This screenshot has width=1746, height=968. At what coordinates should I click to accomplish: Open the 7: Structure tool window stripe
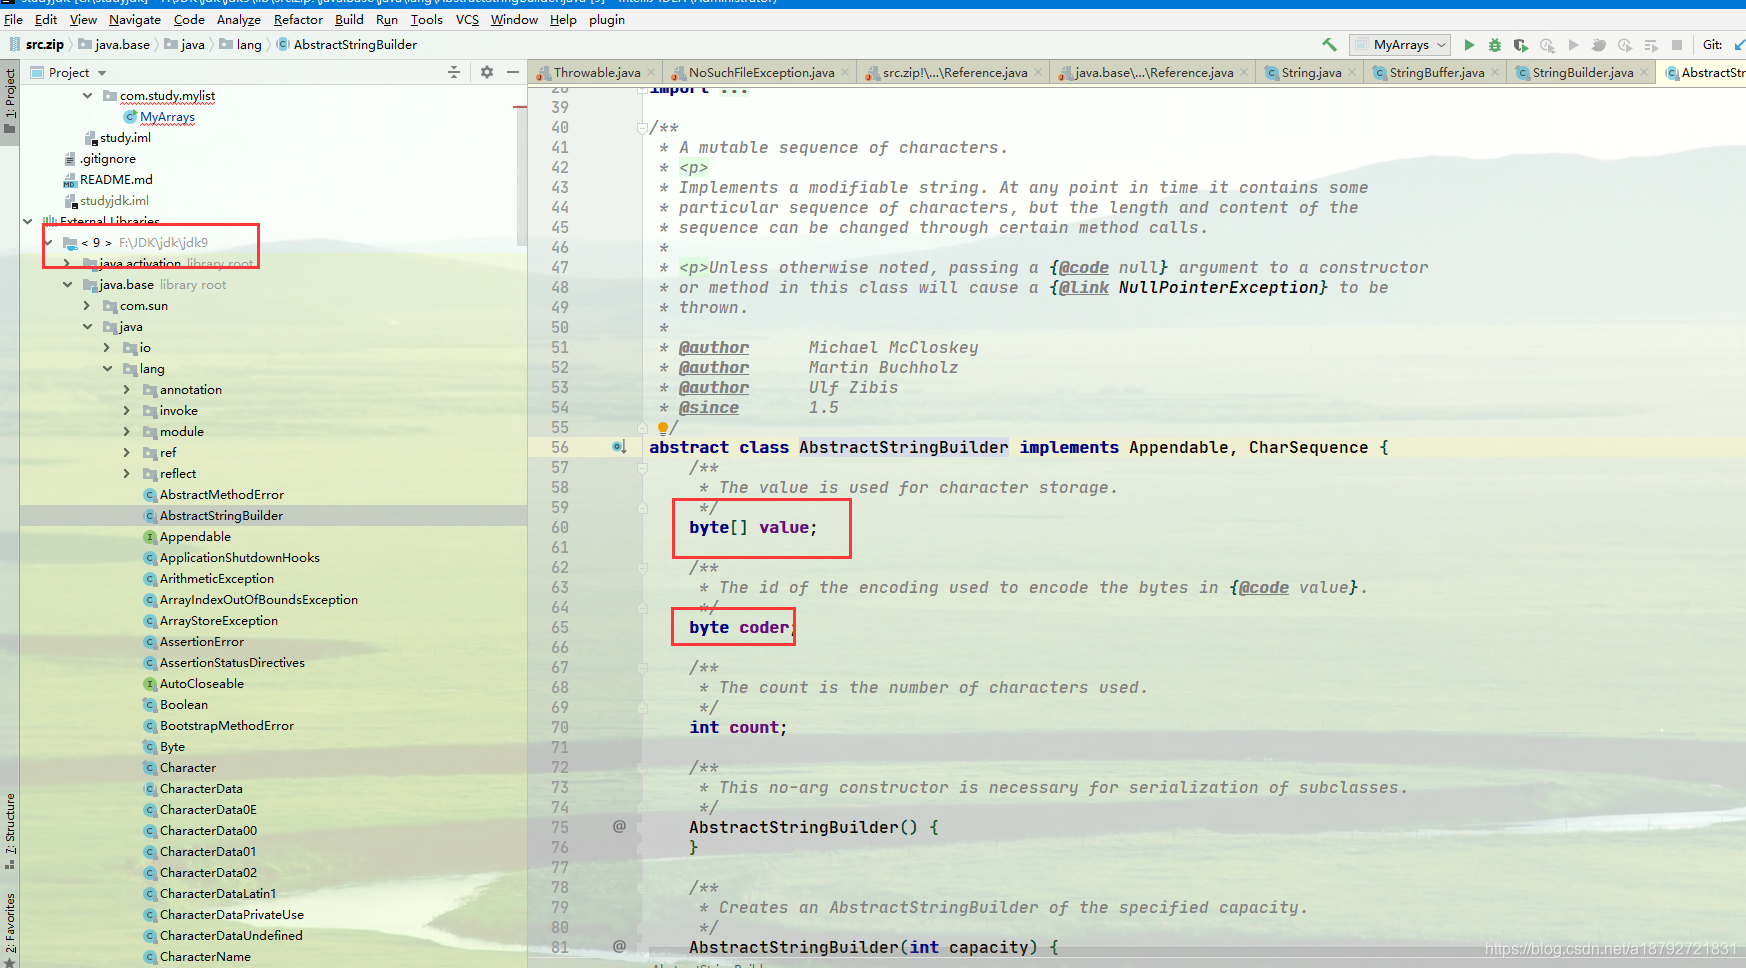(x=10, y=829)
